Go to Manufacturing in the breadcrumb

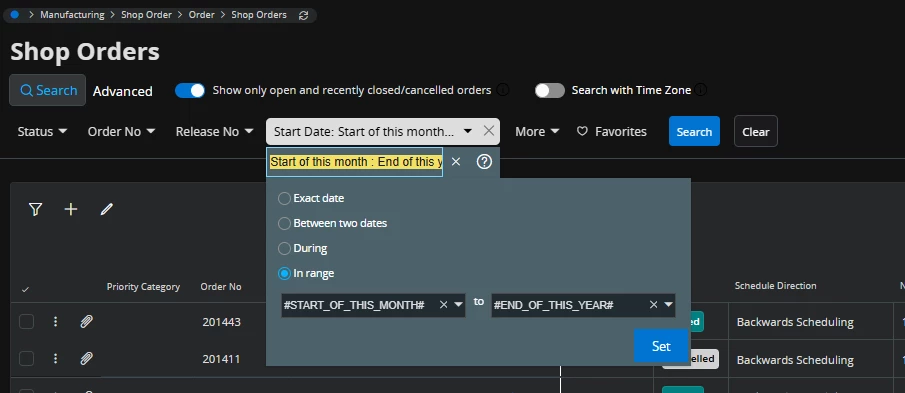click(72, 15)
